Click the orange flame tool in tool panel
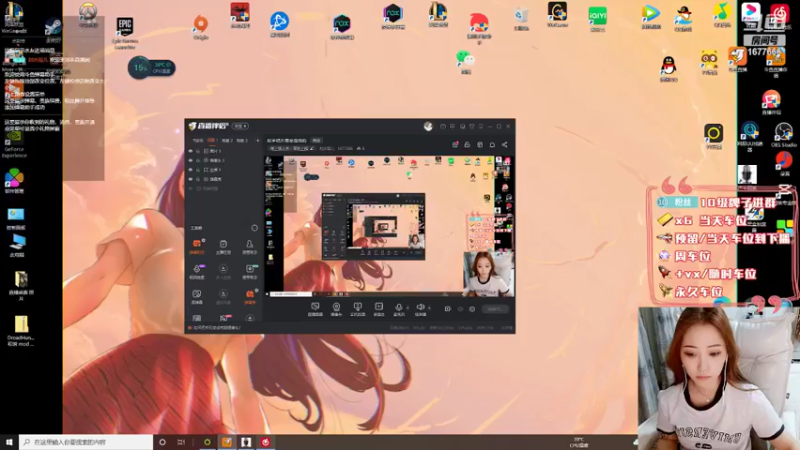Image resolution: width=800 pixels, height=450 pixels. coord(249,296)
